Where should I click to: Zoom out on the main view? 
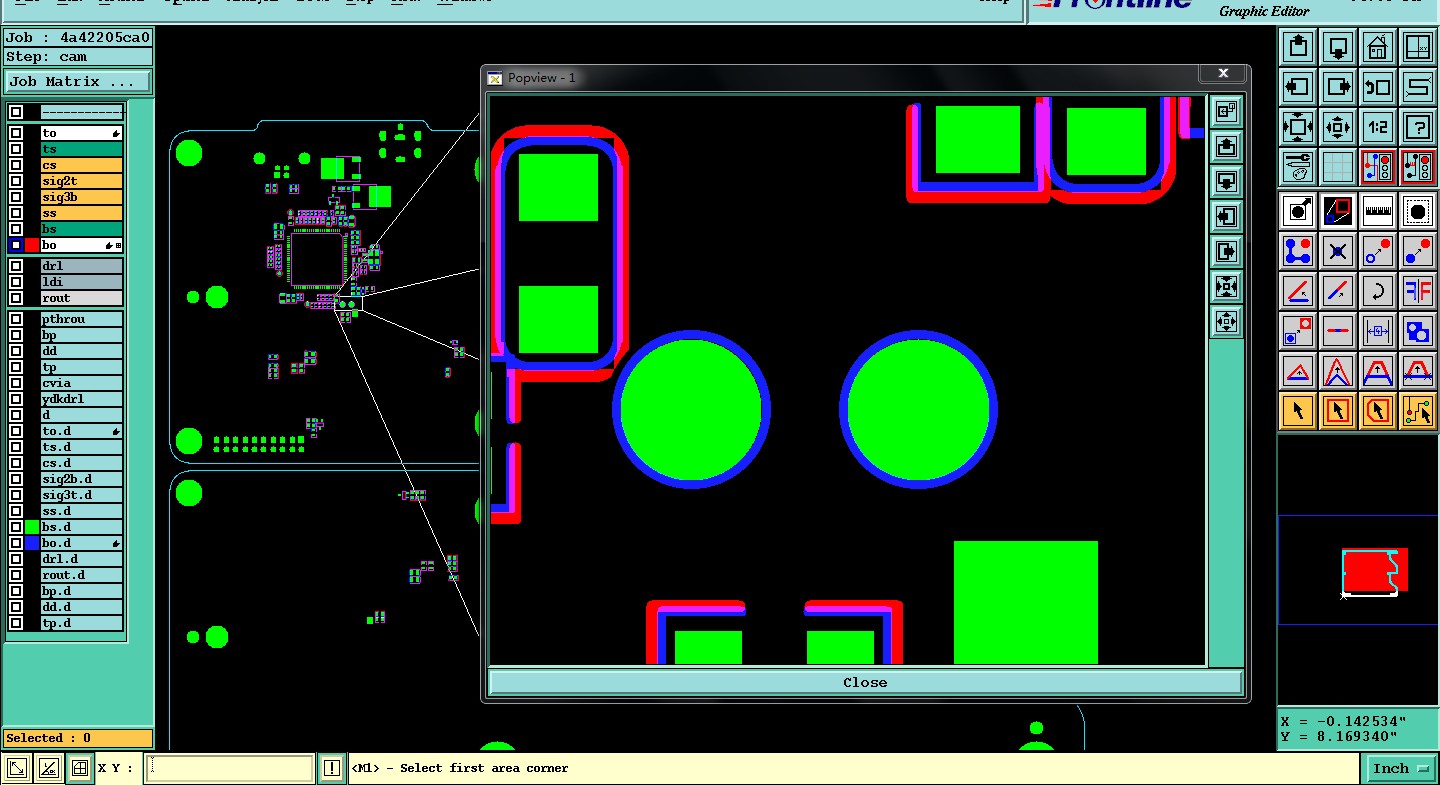click(x=1338, y=126)
